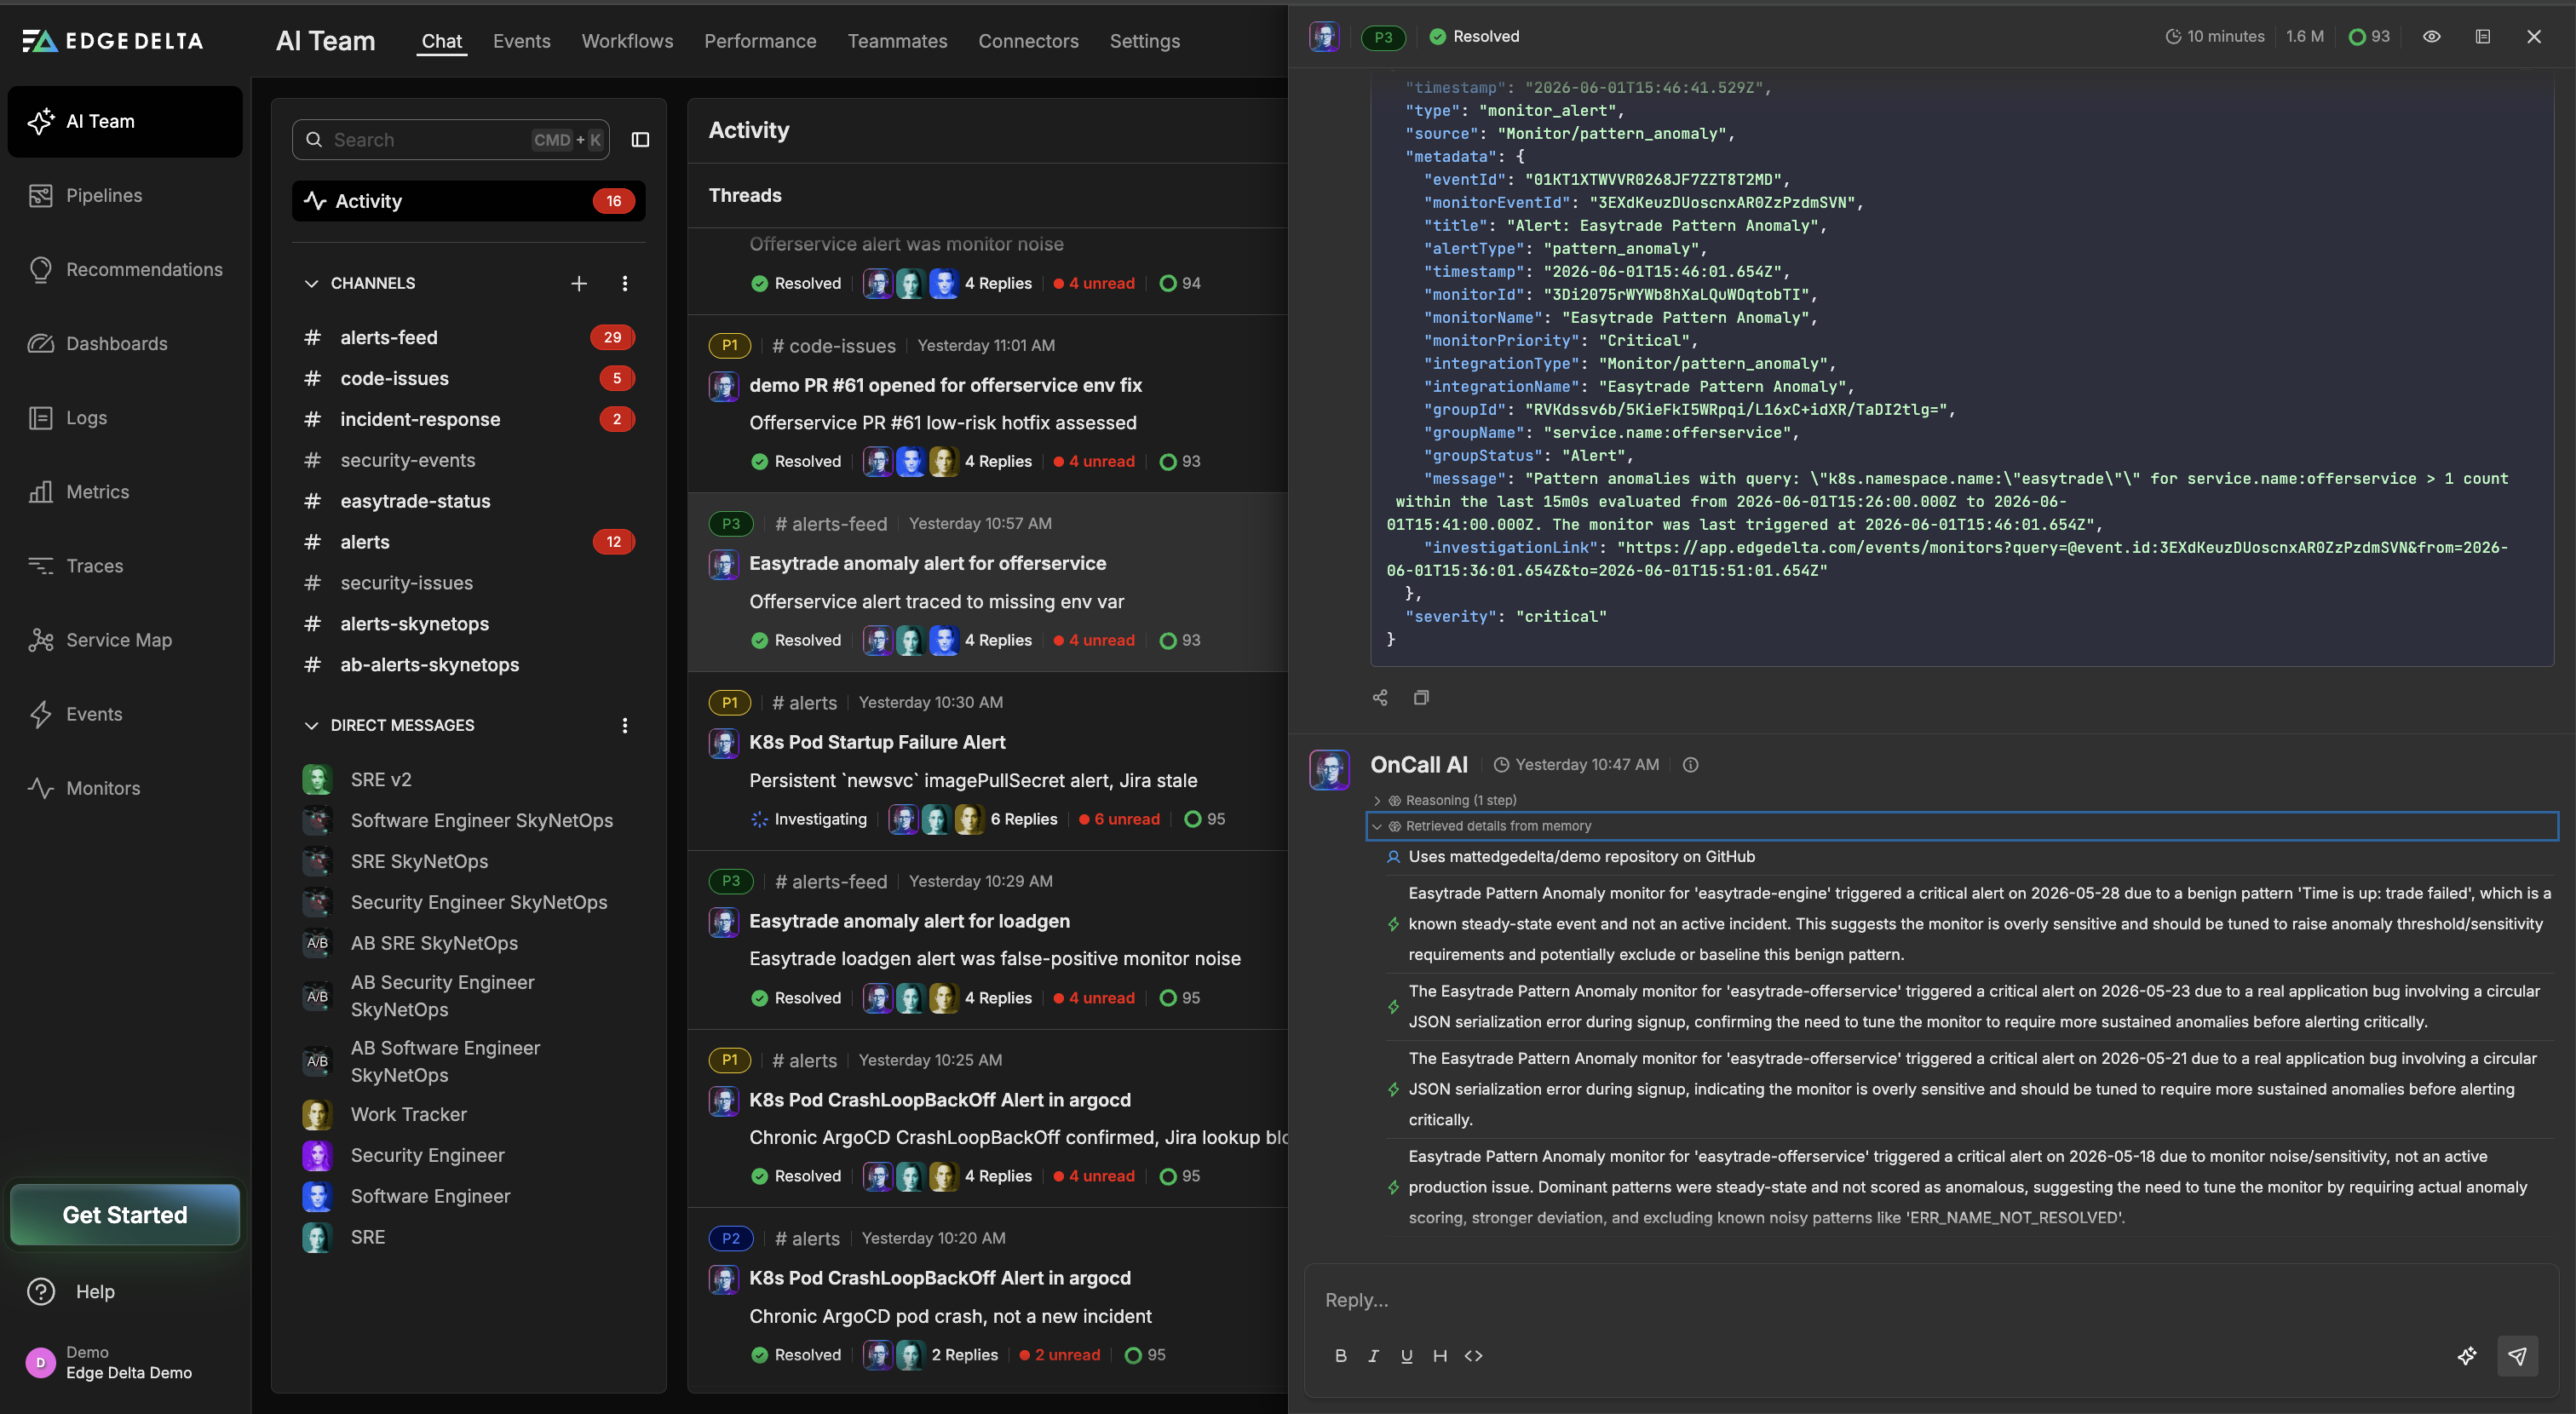Open the Pipelines sidebar section
Image resolution: width=2576 pixels, height=1414 pixels.
click(x=125, y=195)
